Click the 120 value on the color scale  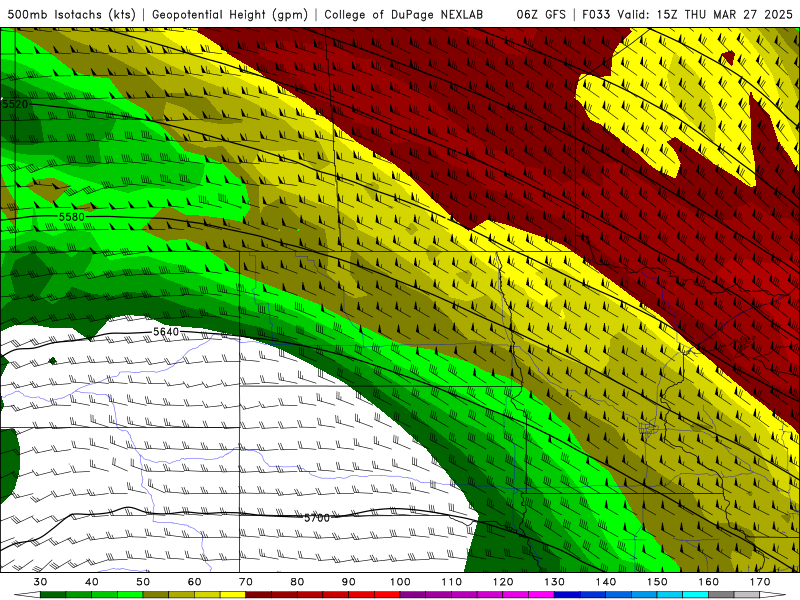pyautogui.click(x=503, y=582)
